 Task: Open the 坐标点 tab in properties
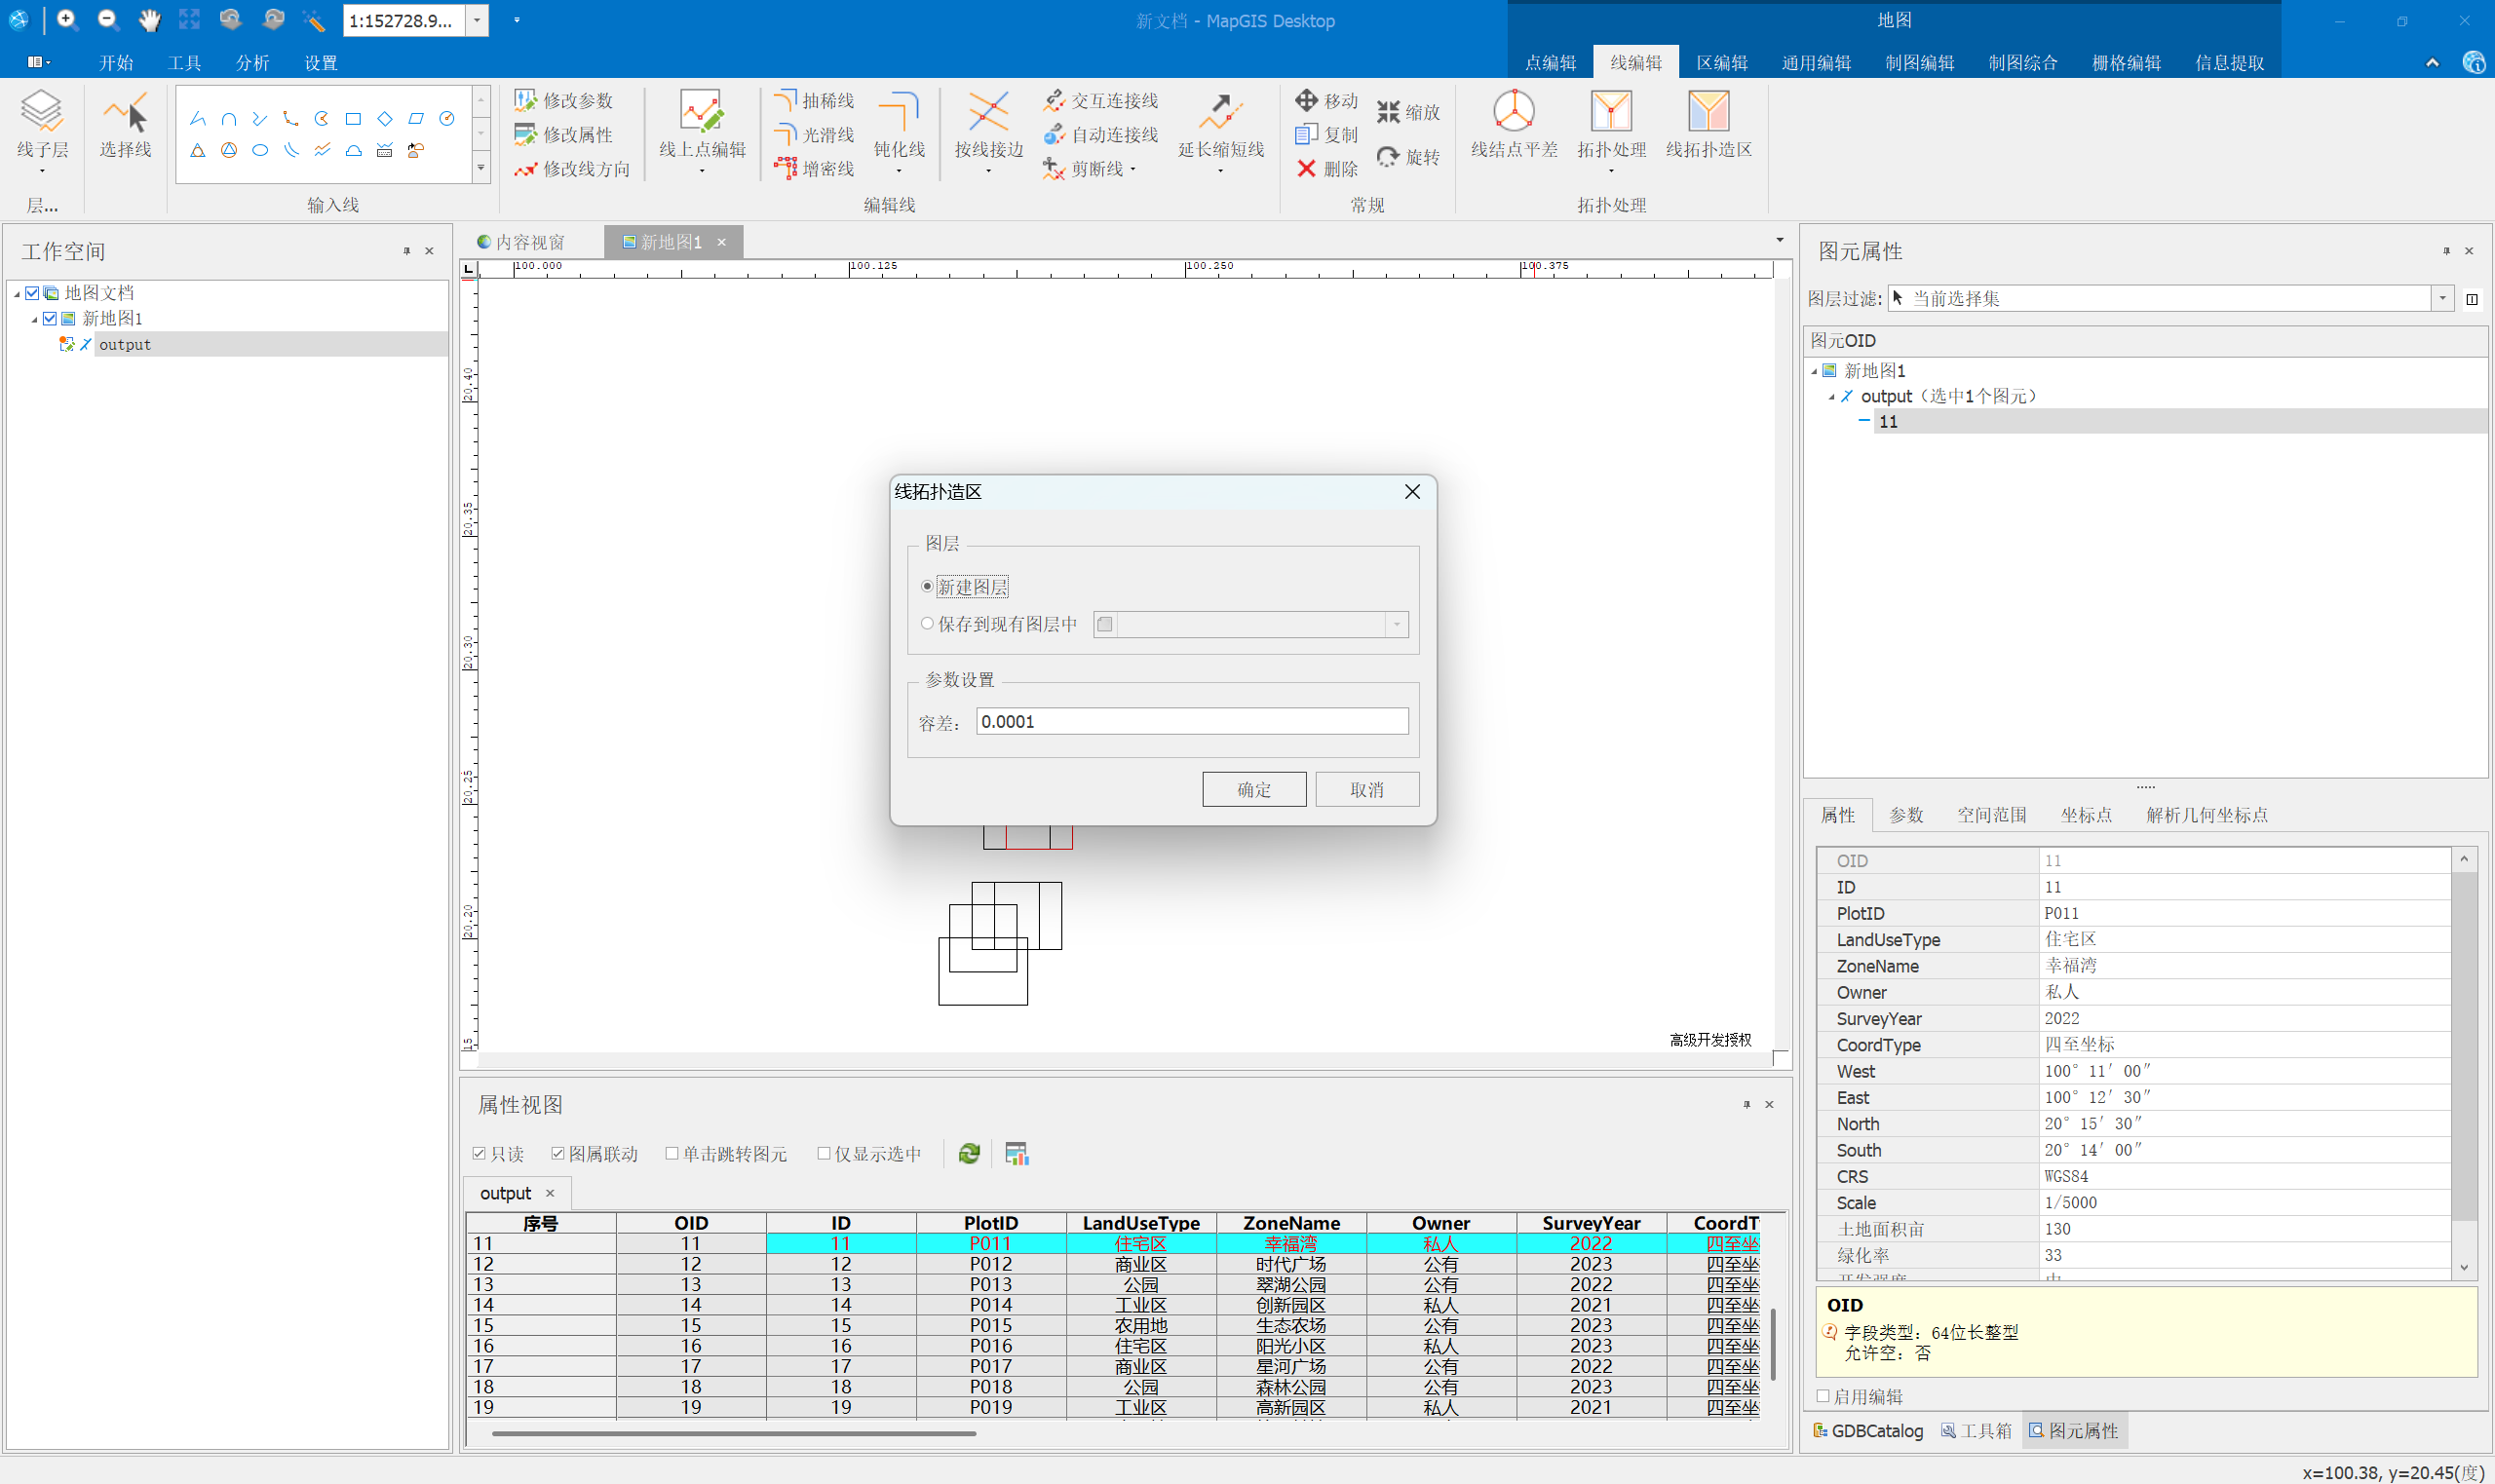pyautogui.click(x=2086, y=815)
